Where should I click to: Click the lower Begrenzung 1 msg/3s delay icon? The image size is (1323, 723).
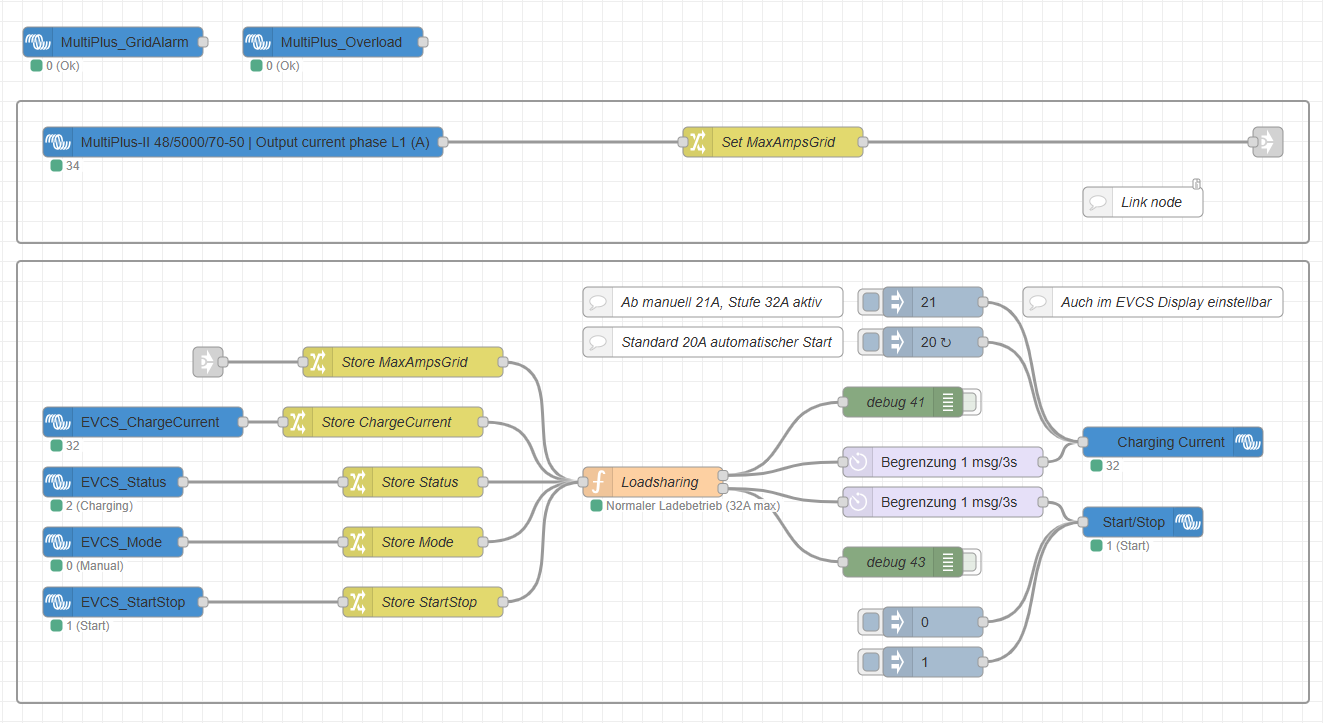[x=857, y=502]
